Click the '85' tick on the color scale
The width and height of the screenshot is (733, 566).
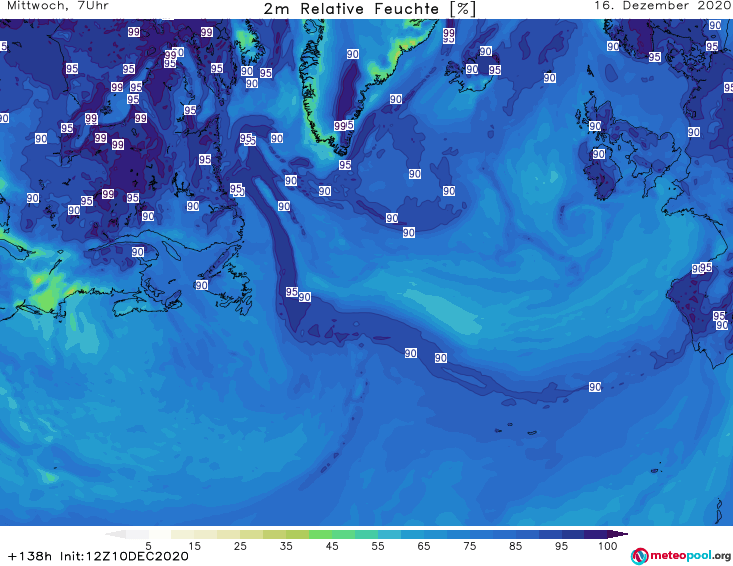click(x=516, y=546)
